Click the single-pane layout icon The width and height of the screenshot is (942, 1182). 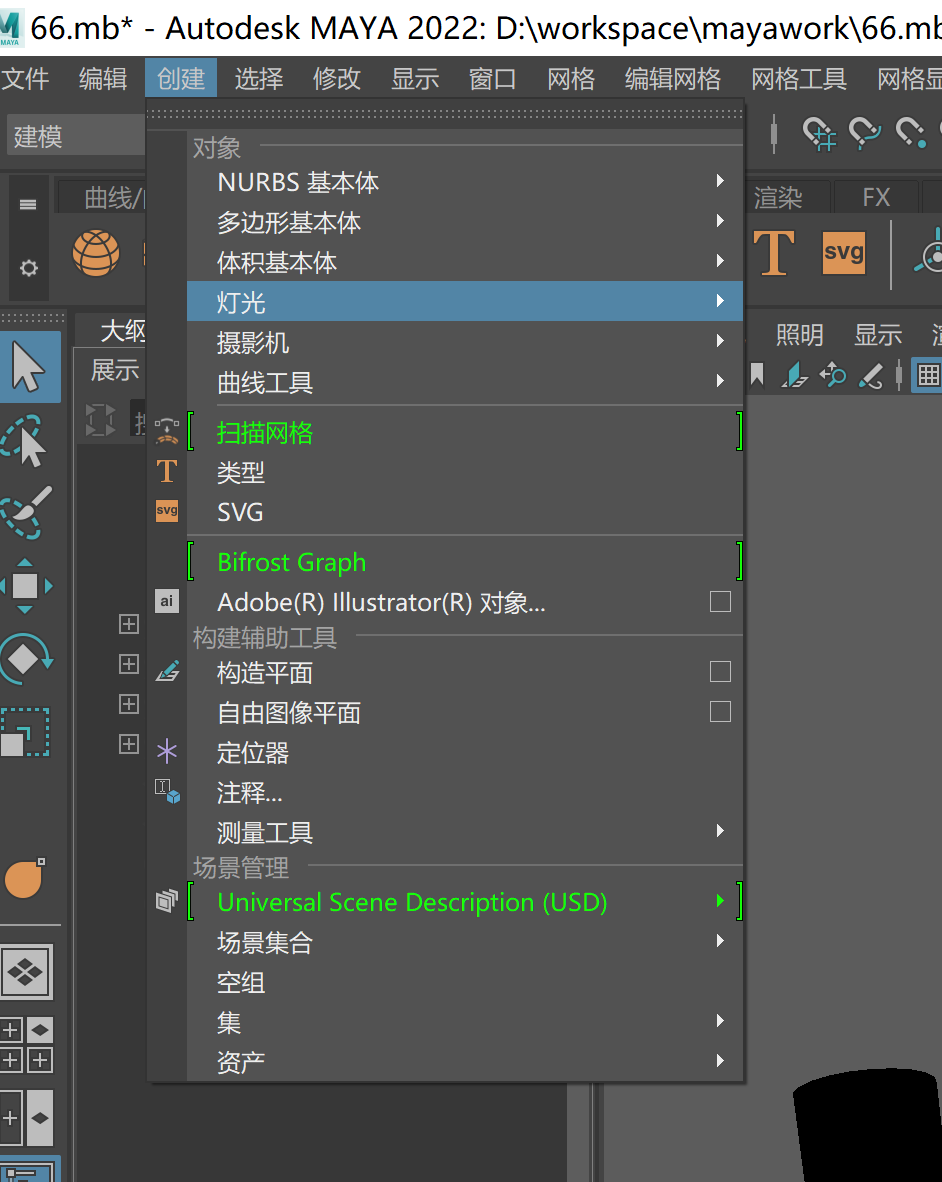[x=27, y=972]
